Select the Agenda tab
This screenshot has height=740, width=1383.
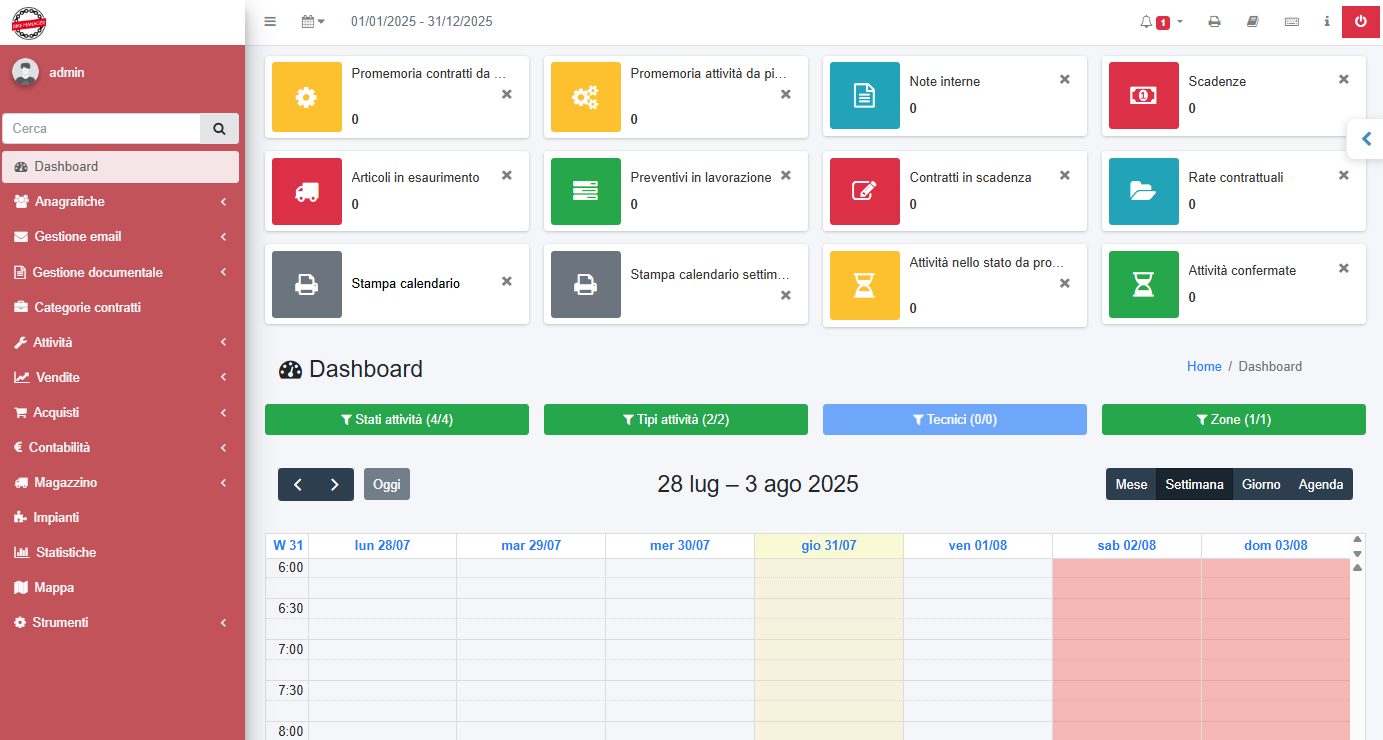[x=1320, y=484]
